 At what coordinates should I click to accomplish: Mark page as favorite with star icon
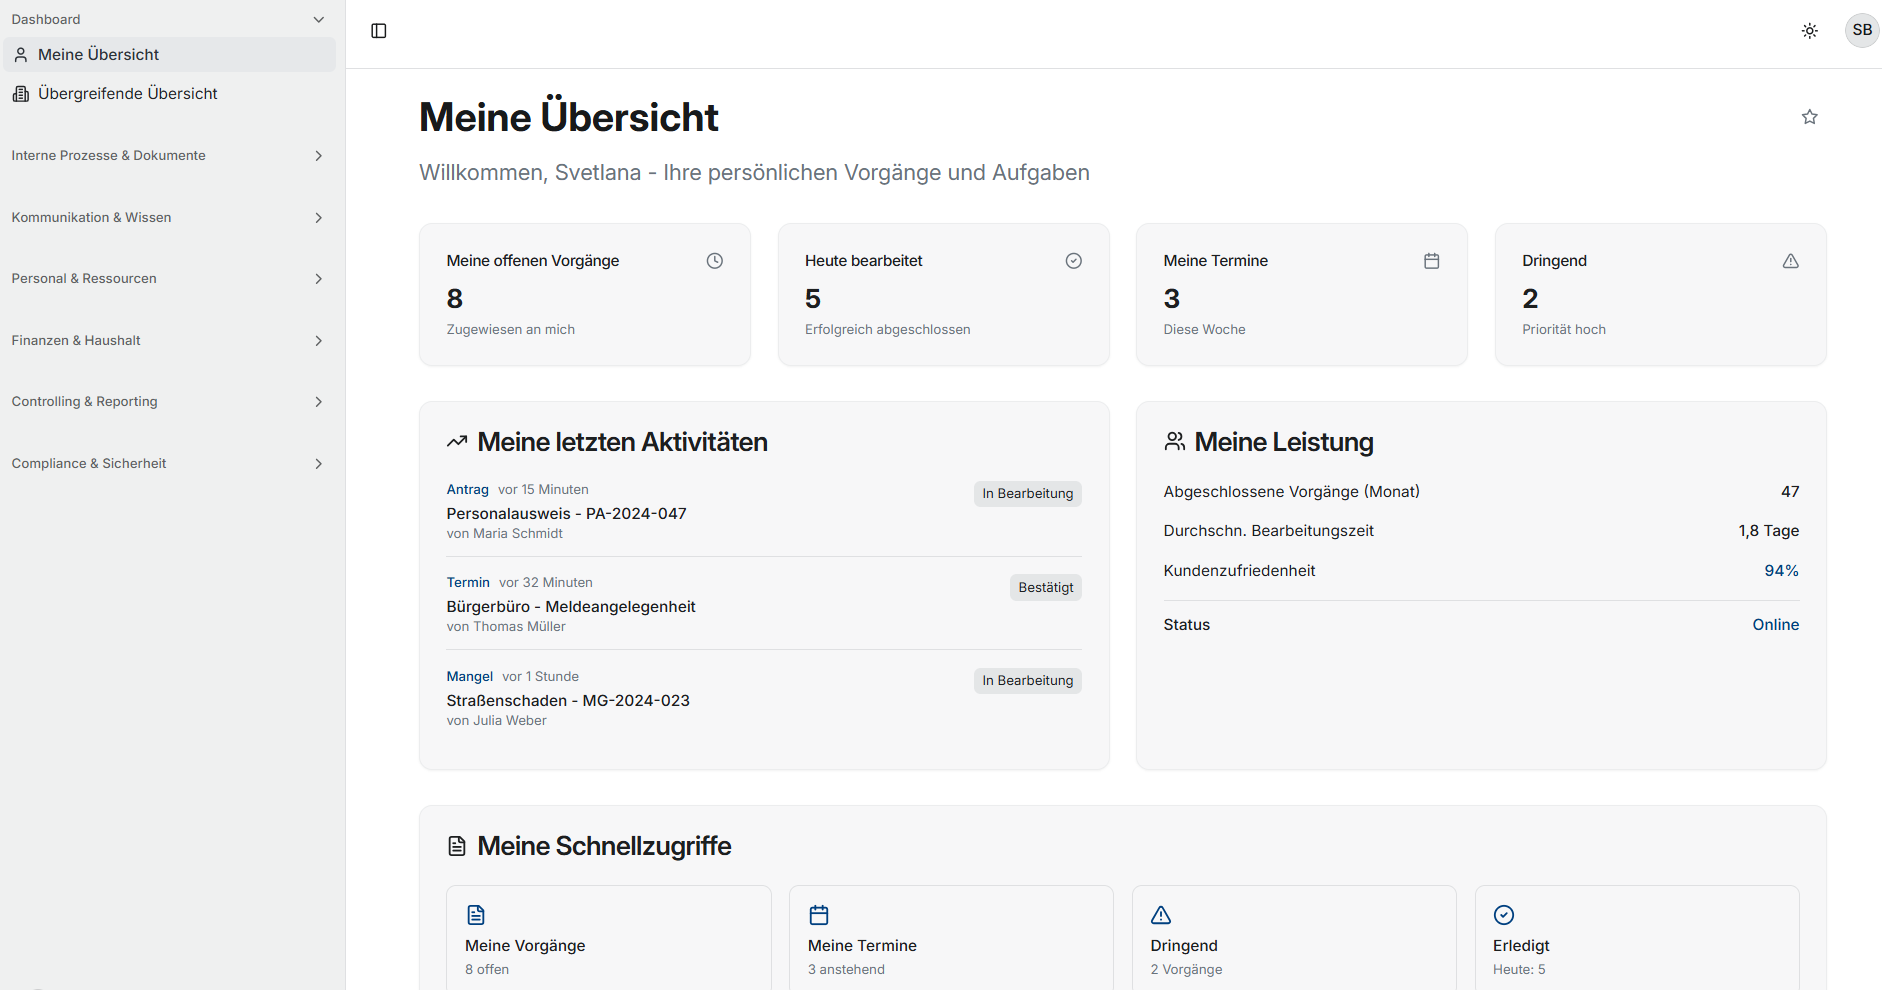[x=1810, y=117]
